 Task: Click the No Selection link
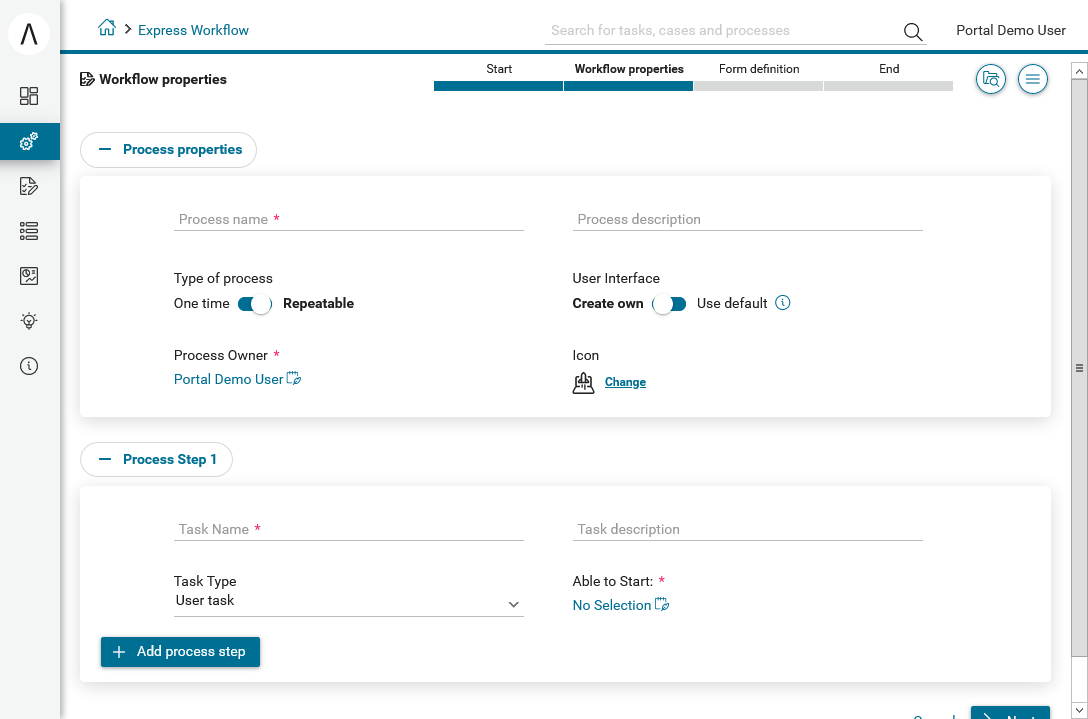click(611, 605)
